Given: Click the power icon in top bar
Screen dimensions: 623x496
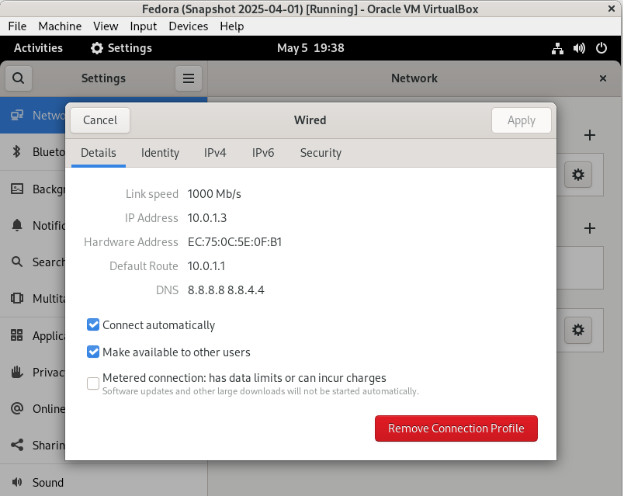Looking at the screenshot, I should pos(601,48).
